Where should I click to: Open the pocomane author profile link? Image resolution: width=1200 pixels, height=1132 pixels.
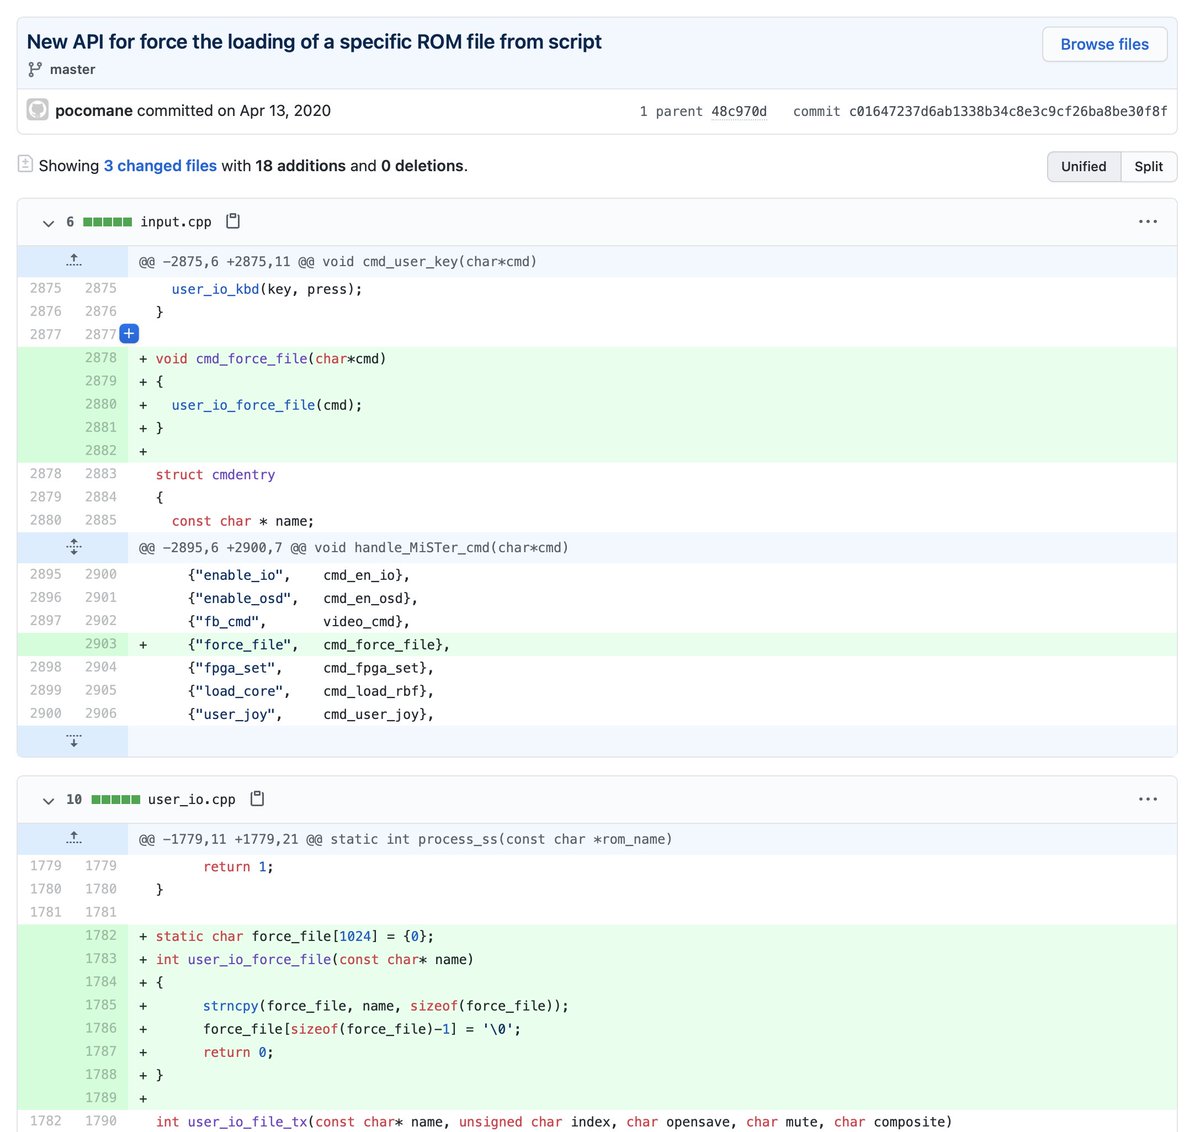94,110
